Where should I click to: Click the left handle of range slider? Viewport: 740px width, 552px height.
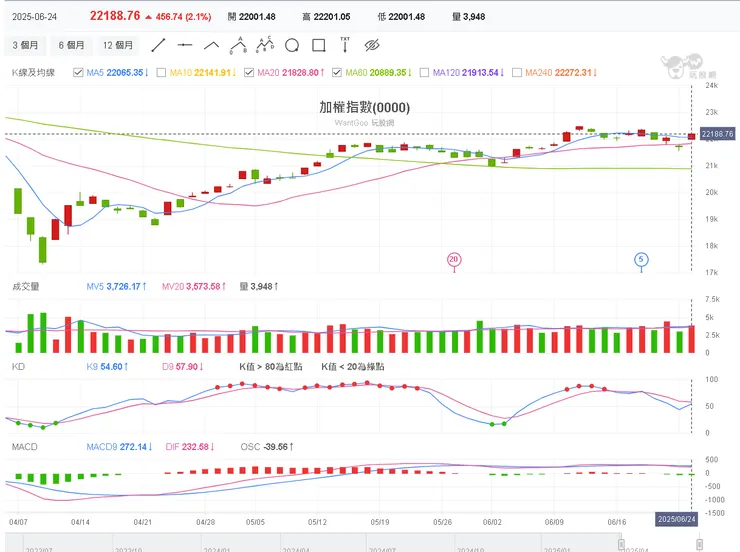coord(621,544)
